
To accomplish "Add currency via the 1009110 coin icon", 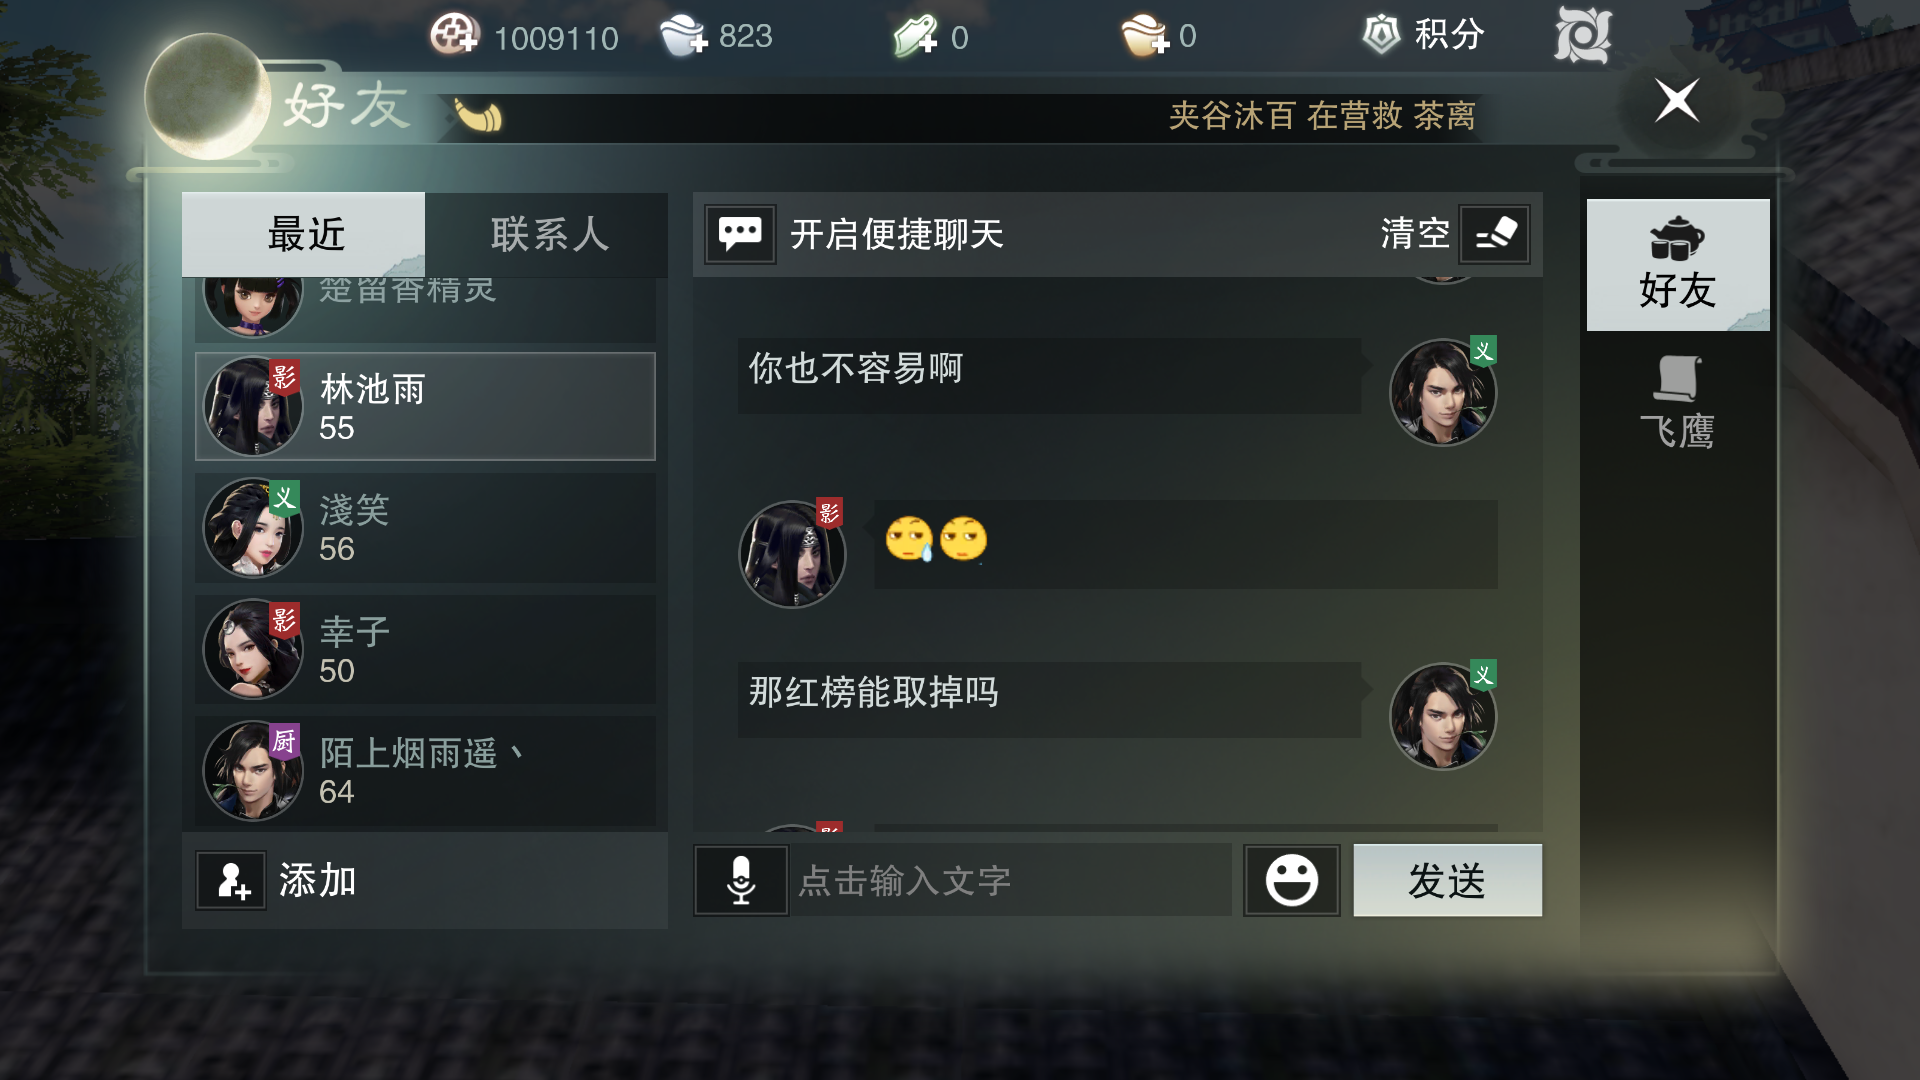I will point(454,35).
